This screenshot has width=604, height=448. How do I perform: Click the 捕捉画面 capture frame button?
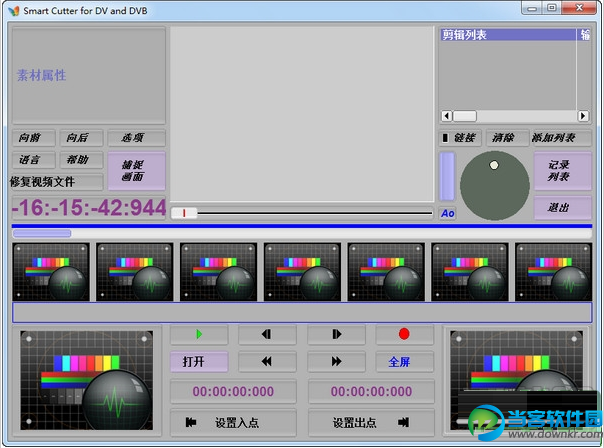tap(136, 171)
